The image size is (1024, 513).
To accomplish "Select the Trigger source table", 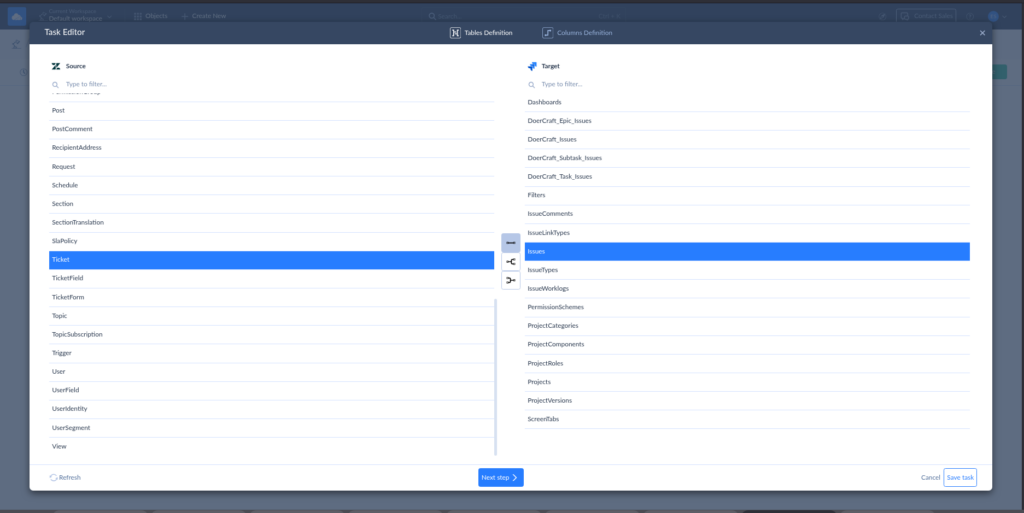I will click(x=272, y=353).
